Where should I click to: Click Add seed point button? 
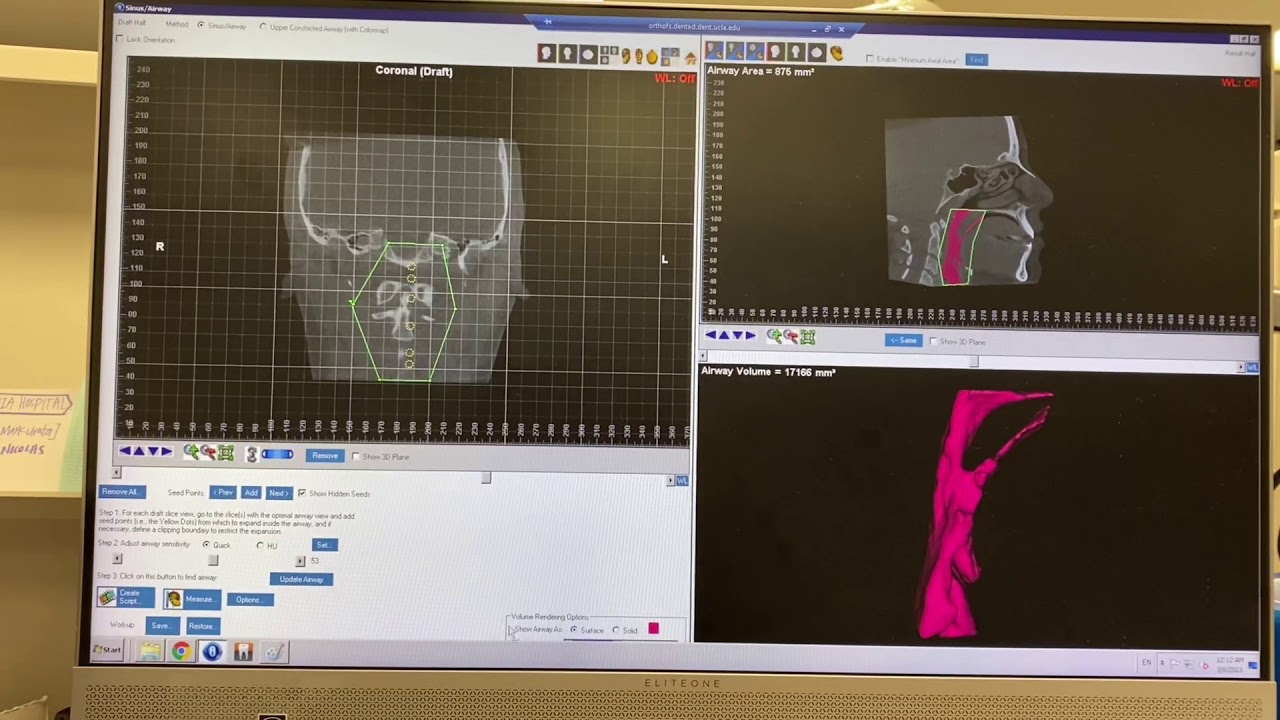251,493
